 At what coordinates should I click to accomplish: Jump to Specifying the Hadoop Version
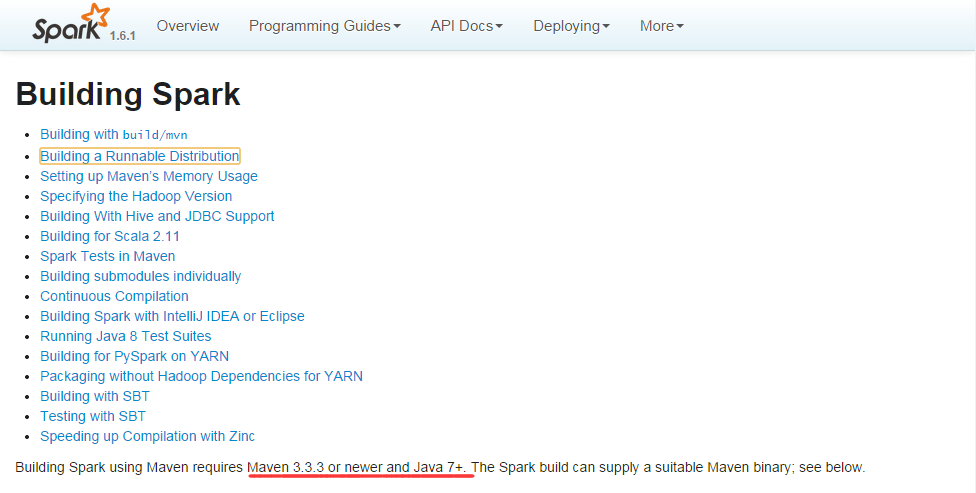[136, 196]
